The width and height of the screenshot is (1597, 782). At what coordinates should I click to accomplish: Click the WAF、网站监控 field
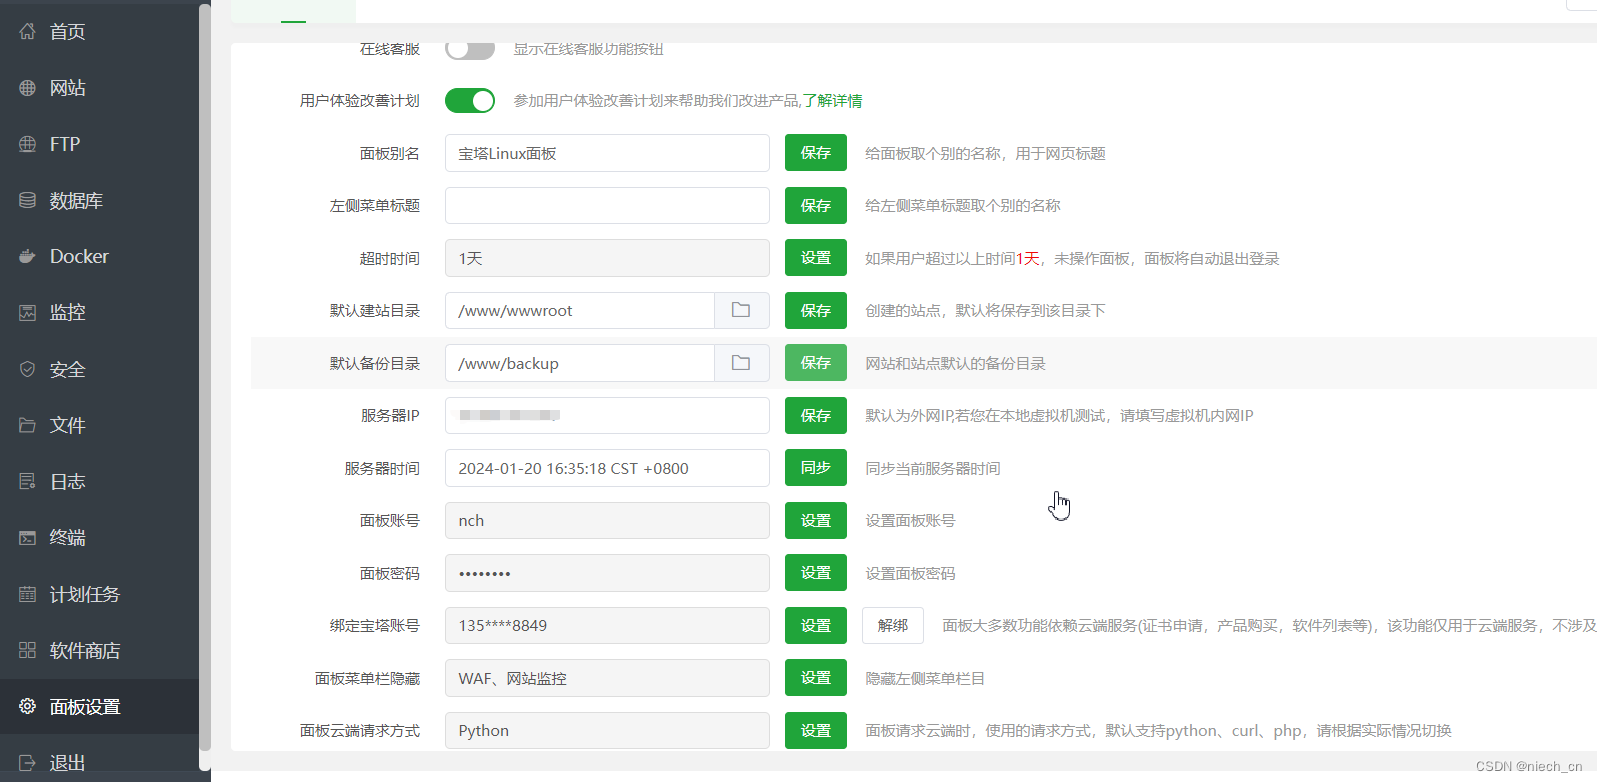607,678
